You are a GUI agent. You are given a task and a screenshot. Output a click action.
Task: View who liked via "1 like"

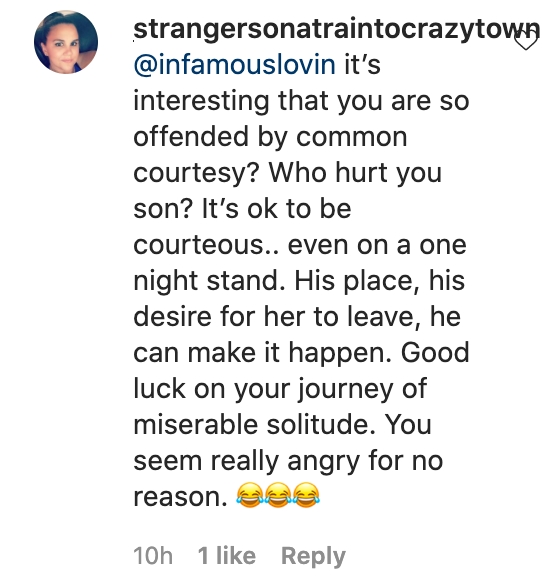point(227,555)
